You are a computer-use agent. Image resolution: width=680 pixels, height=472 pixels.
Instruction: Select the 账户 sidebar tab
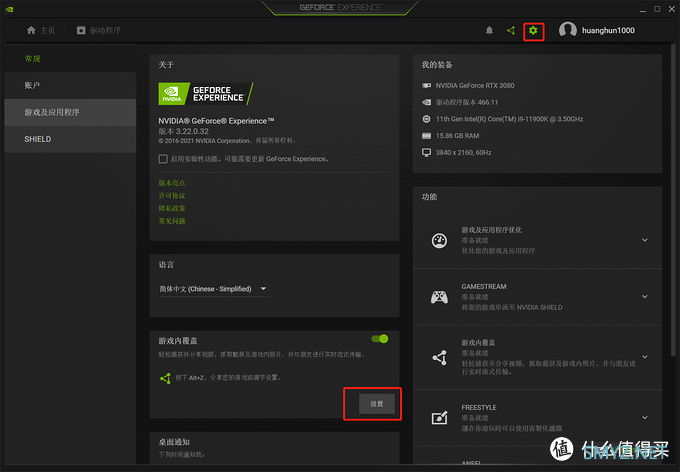70,85
